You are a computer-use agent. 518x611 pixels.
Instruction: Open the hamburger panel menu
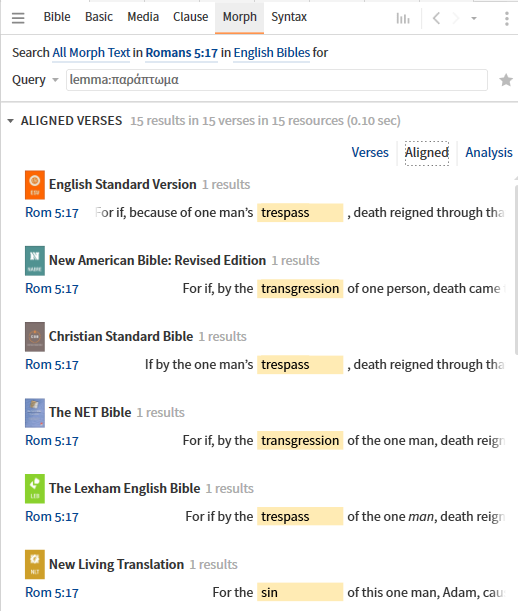tap(18, 18)
